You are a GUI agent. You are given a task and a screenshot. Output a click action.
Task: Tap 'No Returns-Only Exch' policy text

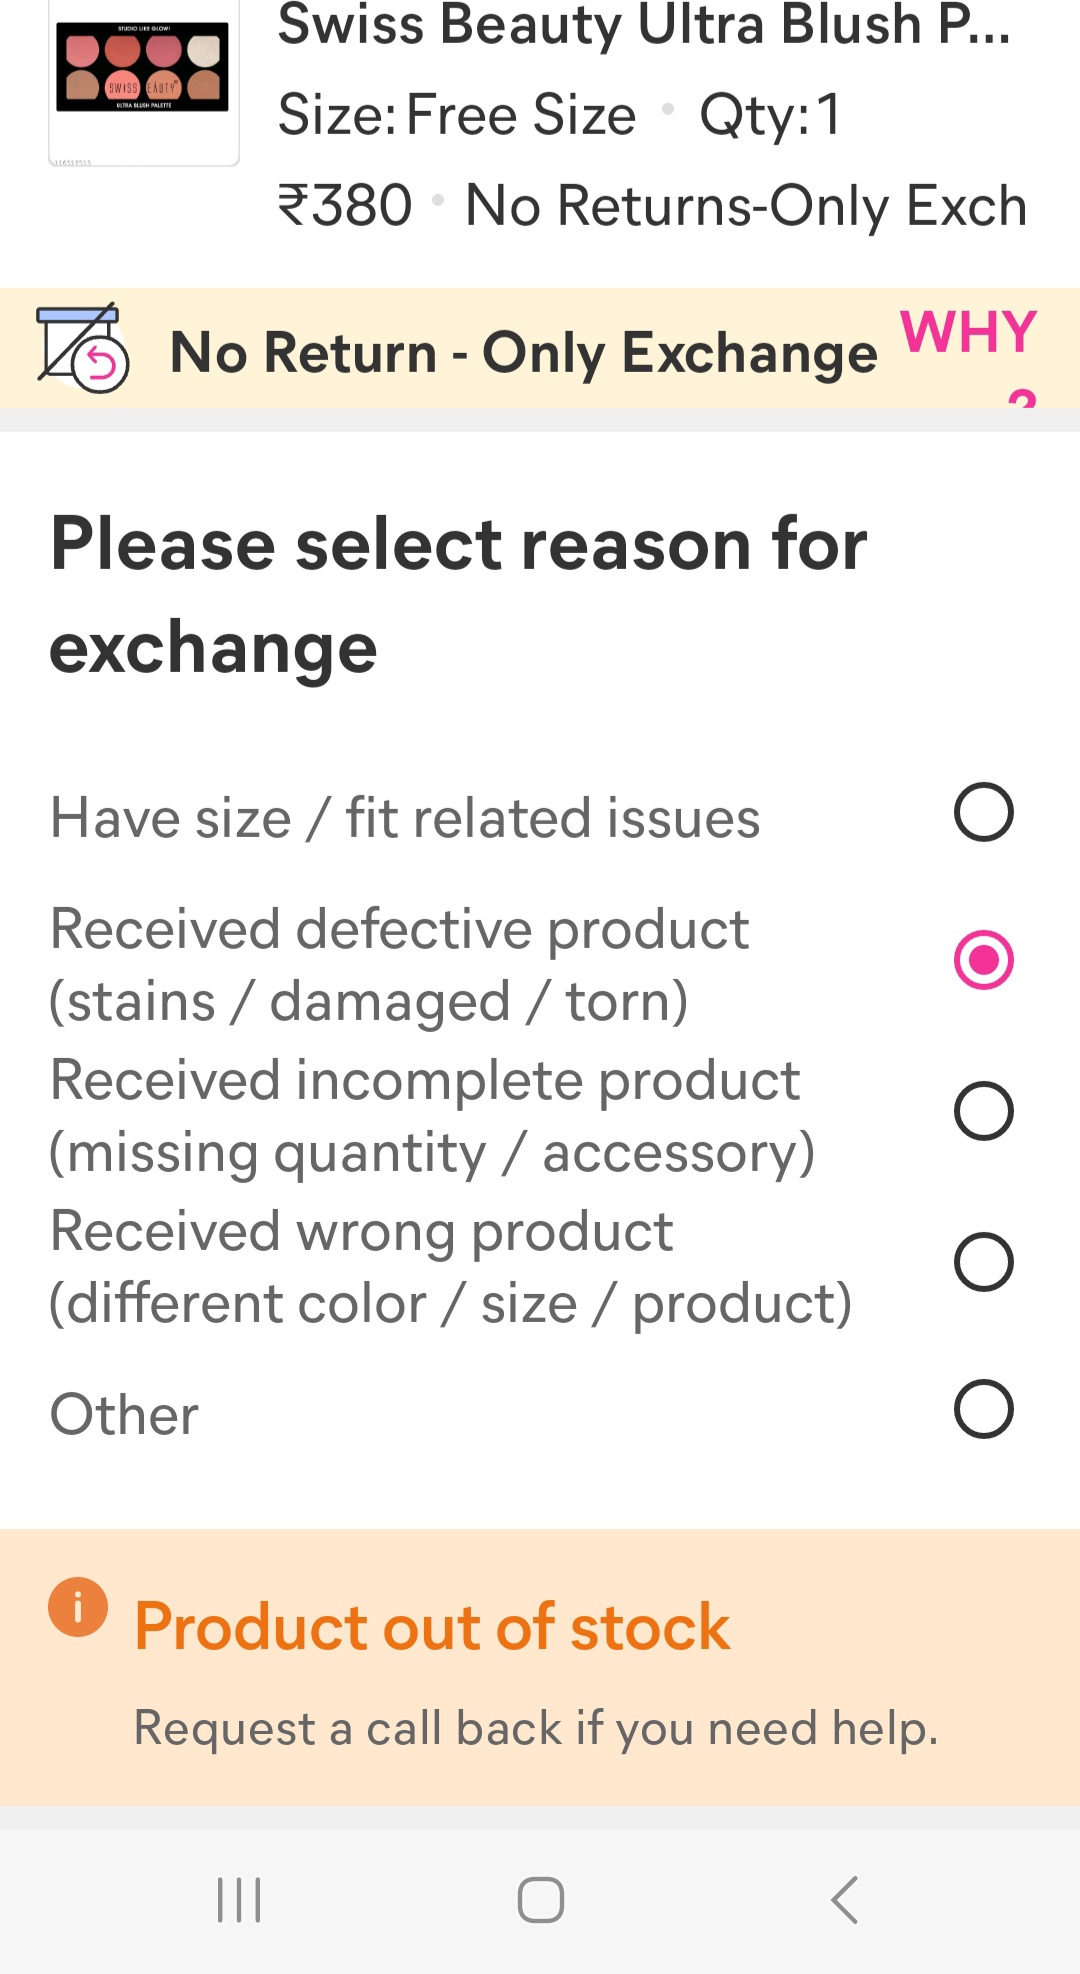746,206
